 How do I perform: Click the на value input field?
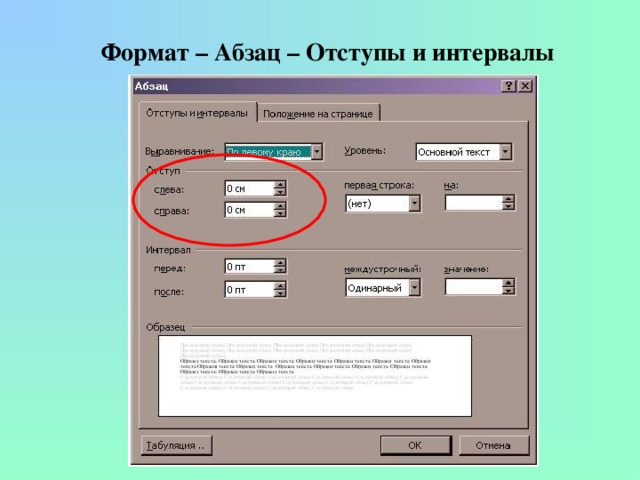click(x=474, y=203)
